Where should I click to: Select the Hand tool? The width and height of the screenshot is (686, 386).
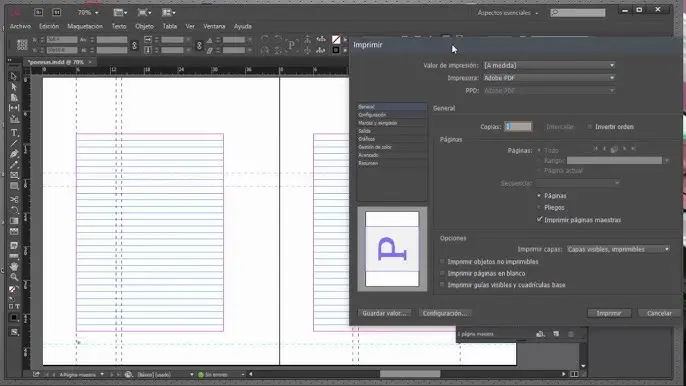(14, 267)
